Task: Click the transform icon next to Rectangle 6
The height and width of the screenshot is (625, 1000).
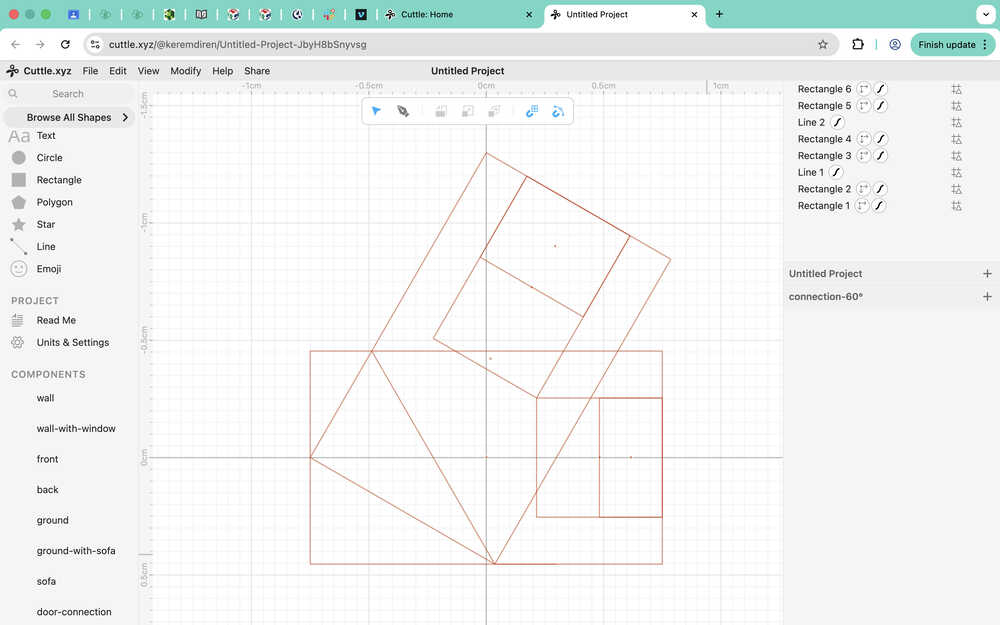Action: (864, 89)
